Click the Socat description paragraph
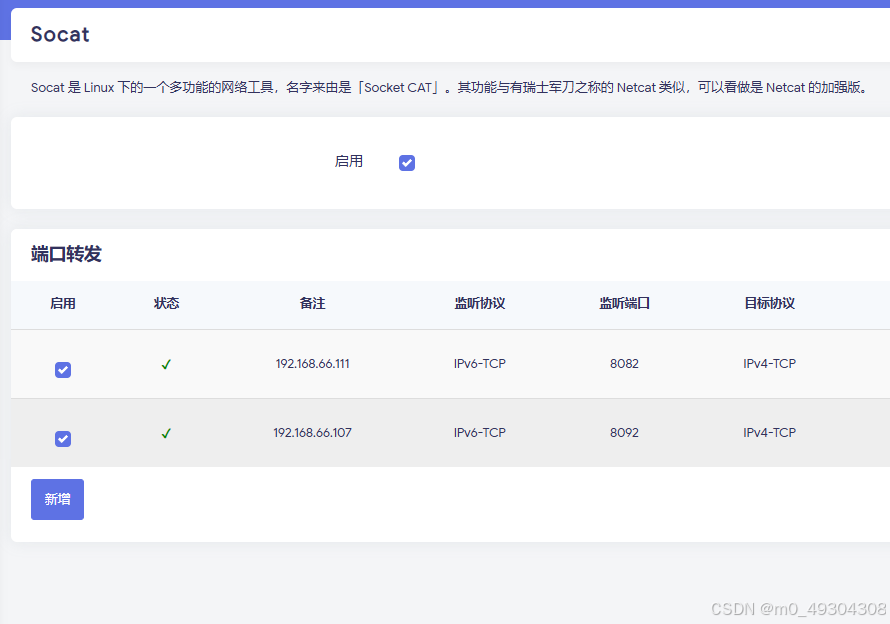 (450, 87)
